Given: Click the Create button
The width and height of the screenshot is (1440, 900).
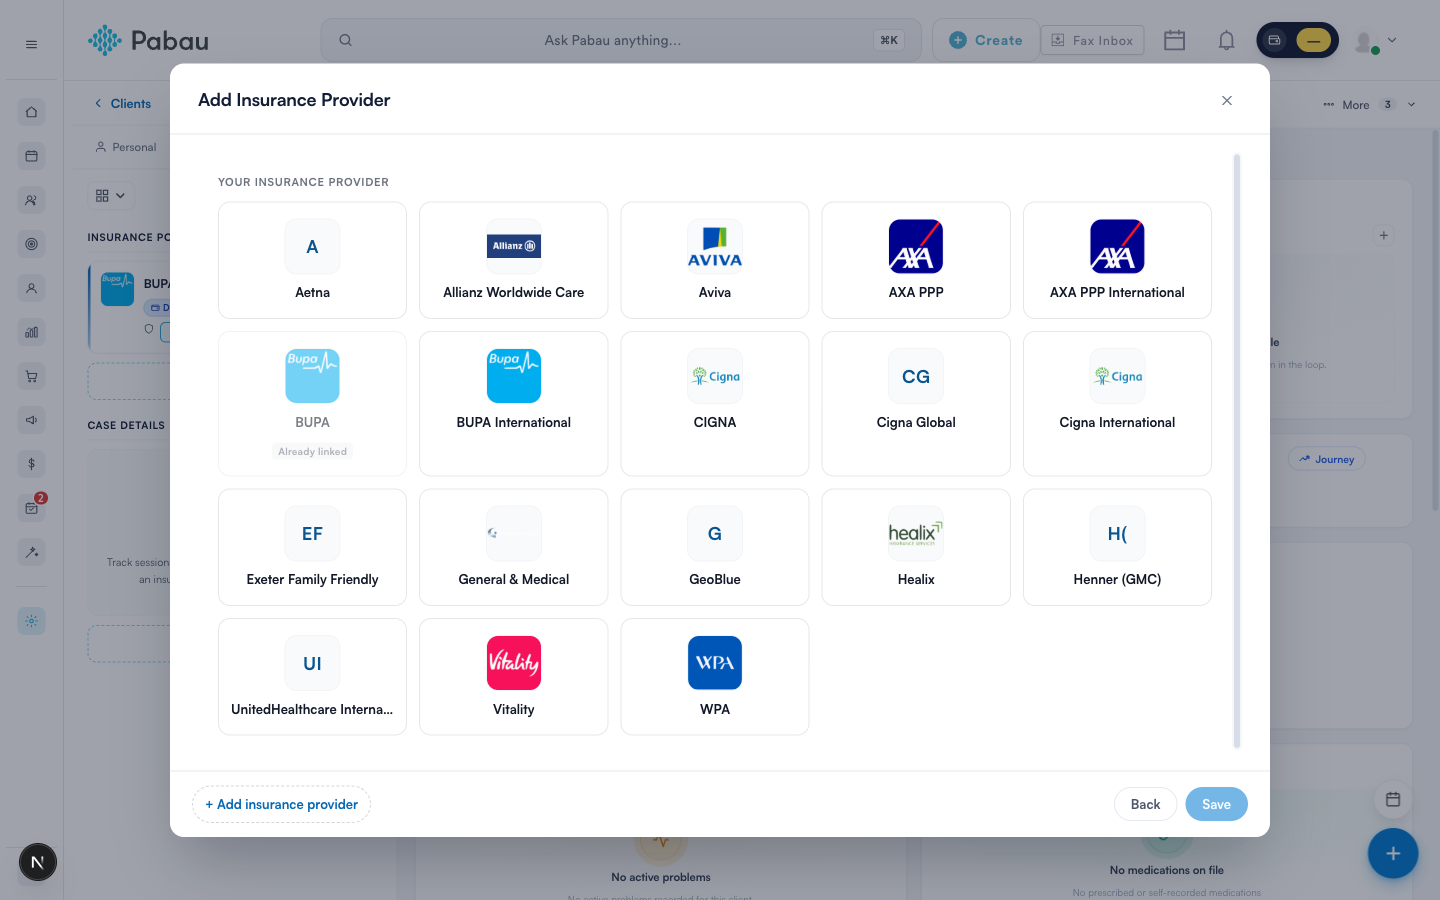Looking at the screenshot, I should tap(986, 40).
